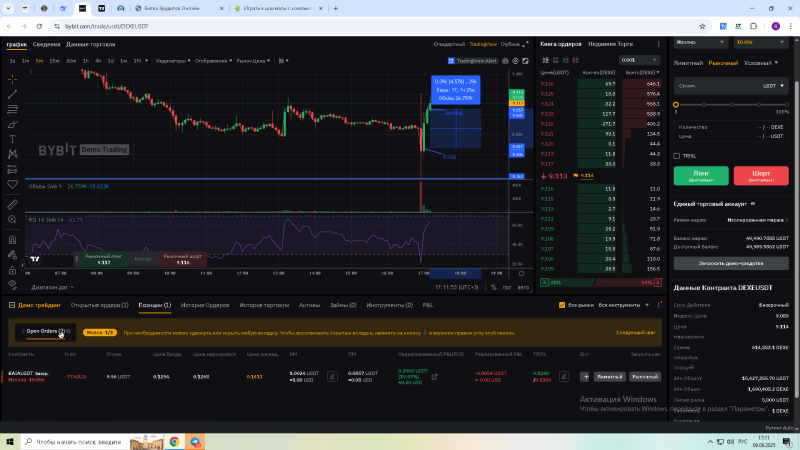Open the forecast/position tool in chart sidebar
The image size is (800, 450).
(x=12, y=169)
